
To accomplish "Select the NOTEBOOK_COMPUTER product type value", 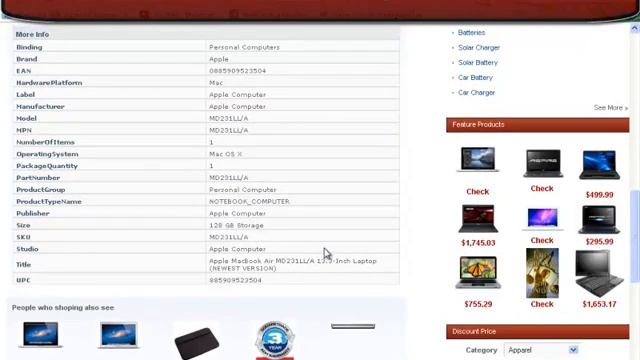I will [x=249, y=202].
